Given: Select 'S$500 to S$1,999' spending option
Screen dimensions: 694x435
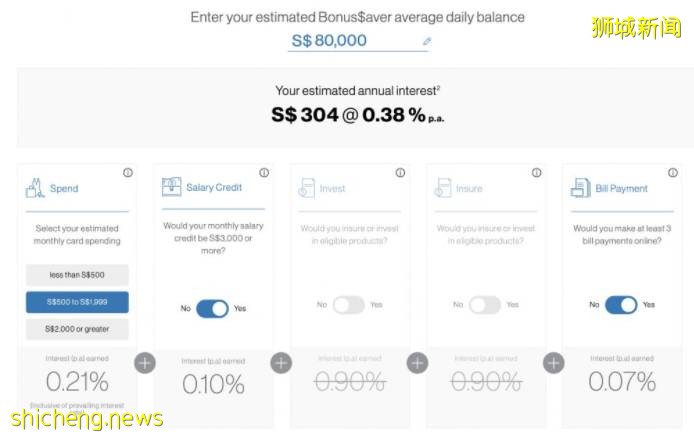Looking at the screenshot, I should coord(77,302).
